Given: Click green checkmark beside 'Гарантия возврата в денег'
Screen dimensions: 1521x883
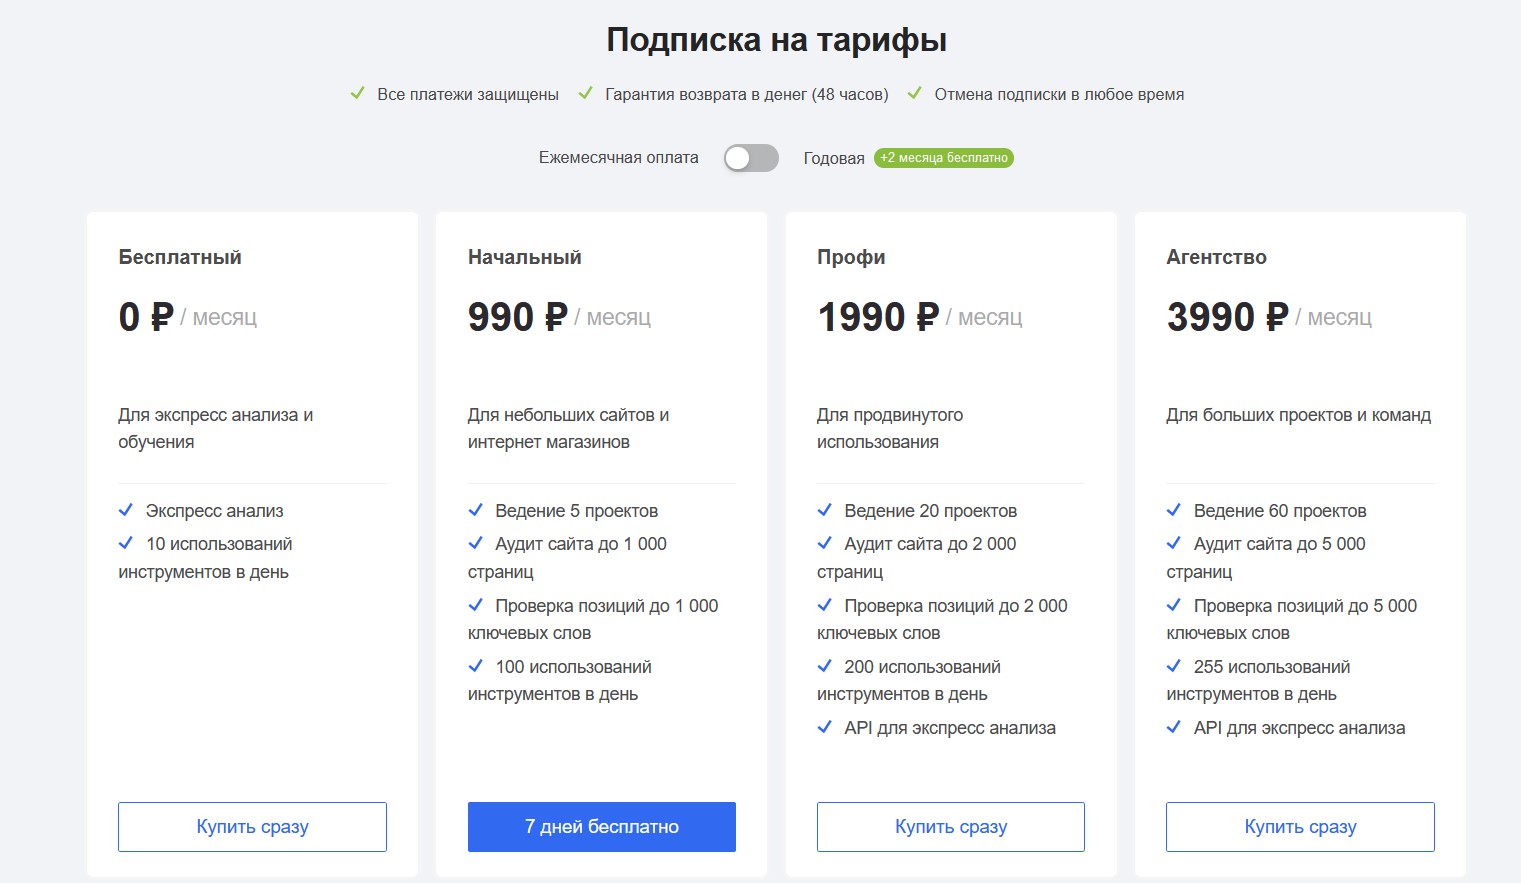Looking at the screenshot, I should pos(586,94).
